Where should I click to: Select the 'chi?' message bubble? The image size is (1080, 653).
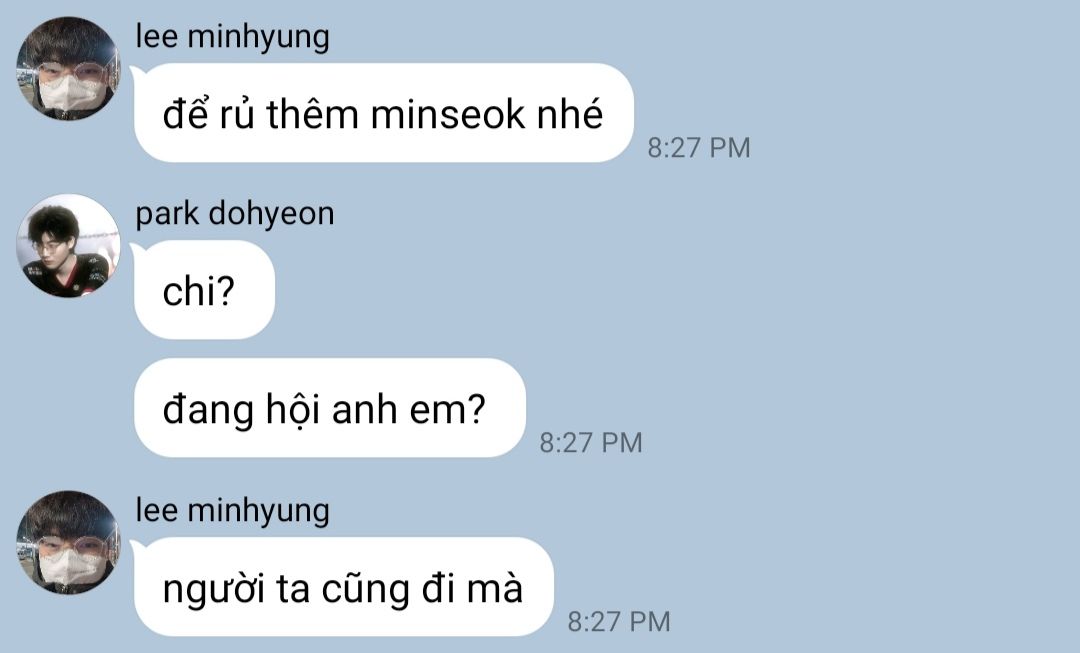(x=205, y=290)
